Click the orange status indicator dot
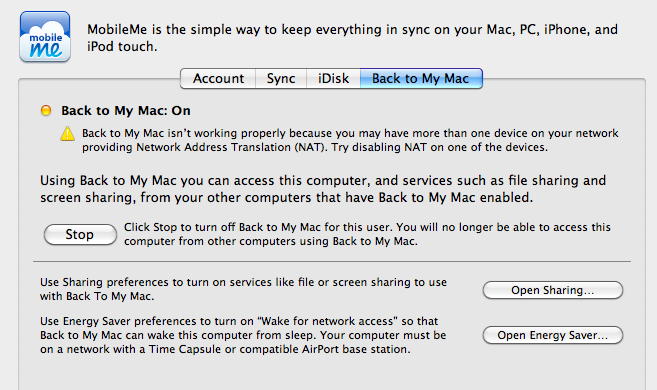Image resolution: width=657 pixels, height=390 pixels. click(x=46, y=110)
